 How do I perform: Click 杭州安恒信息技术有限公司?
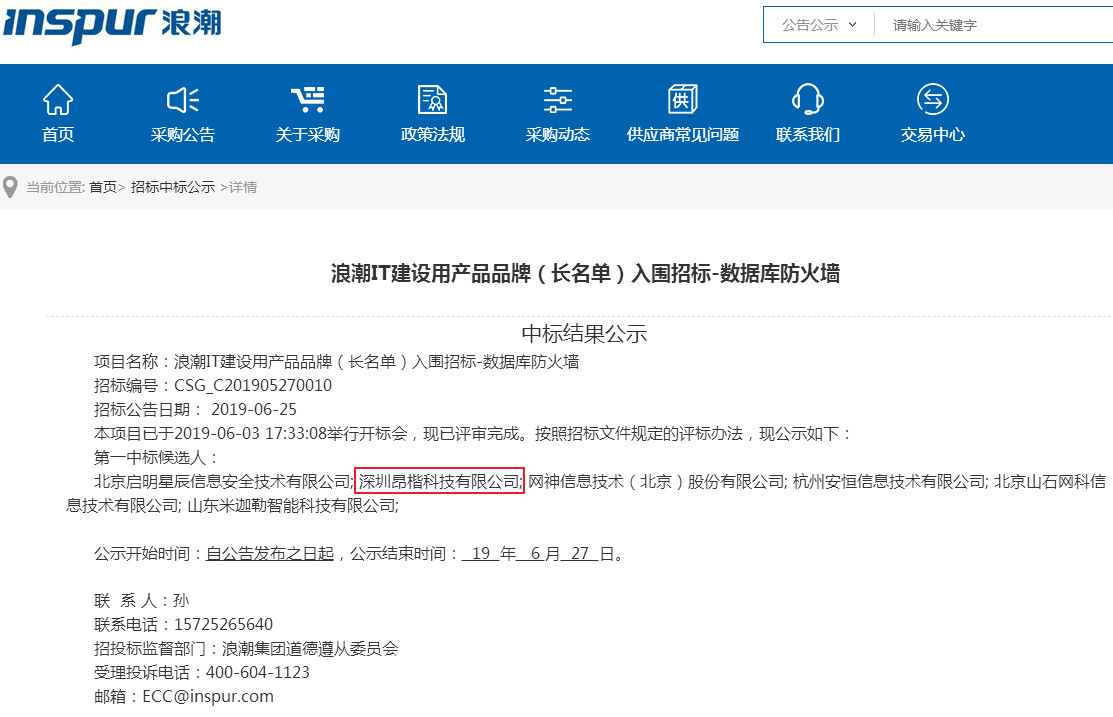point(889,482)
